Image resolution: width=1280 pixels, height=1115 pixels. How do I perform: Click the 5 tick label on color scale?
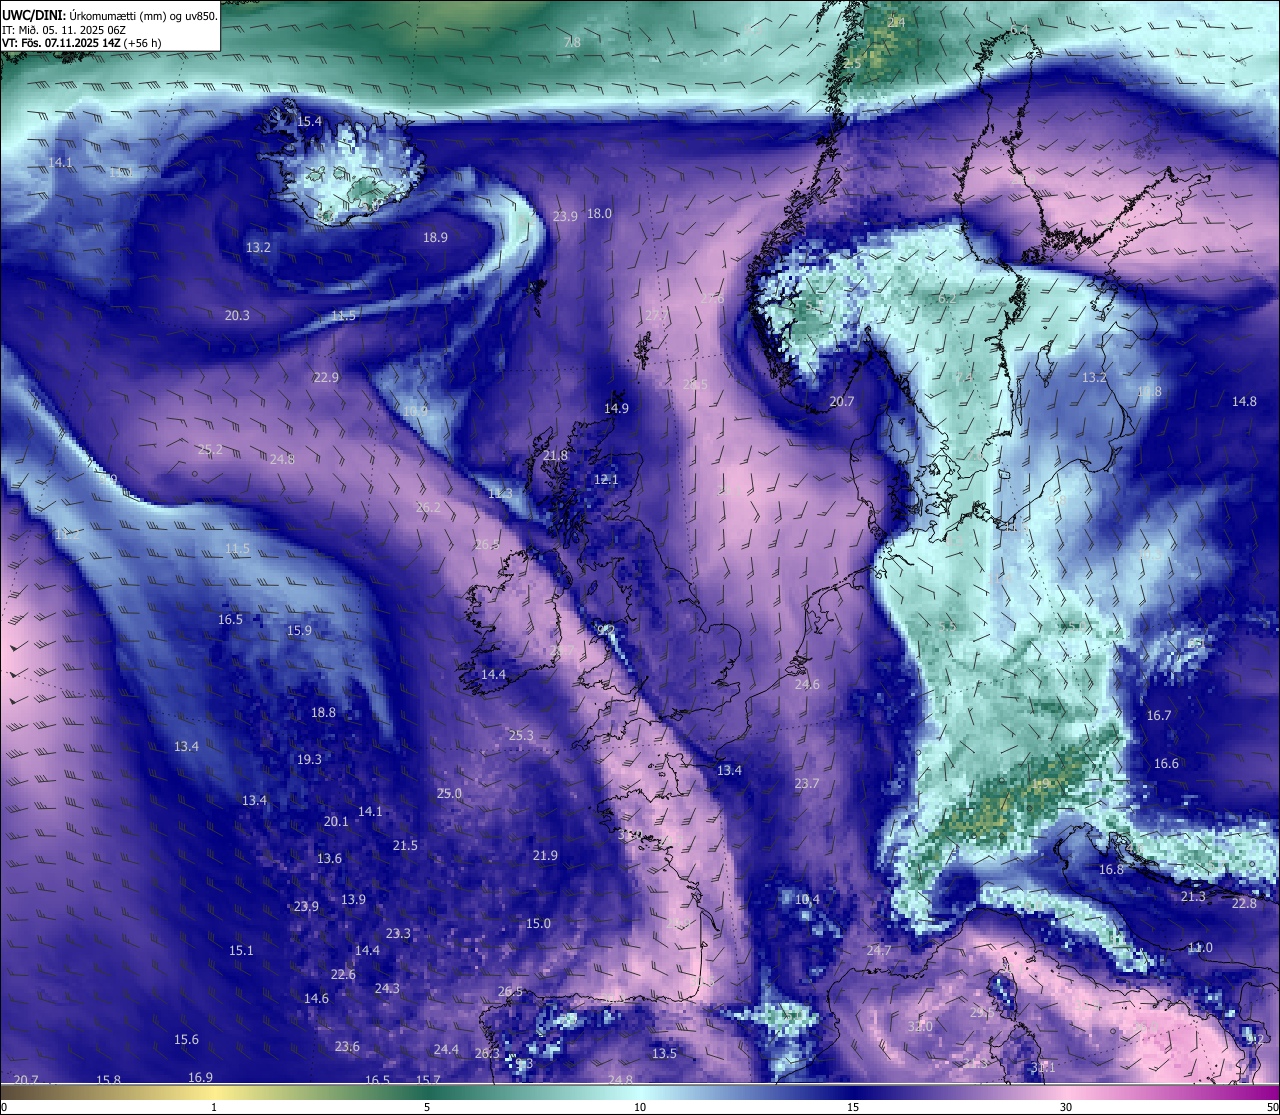click(x=427, y=1108)
